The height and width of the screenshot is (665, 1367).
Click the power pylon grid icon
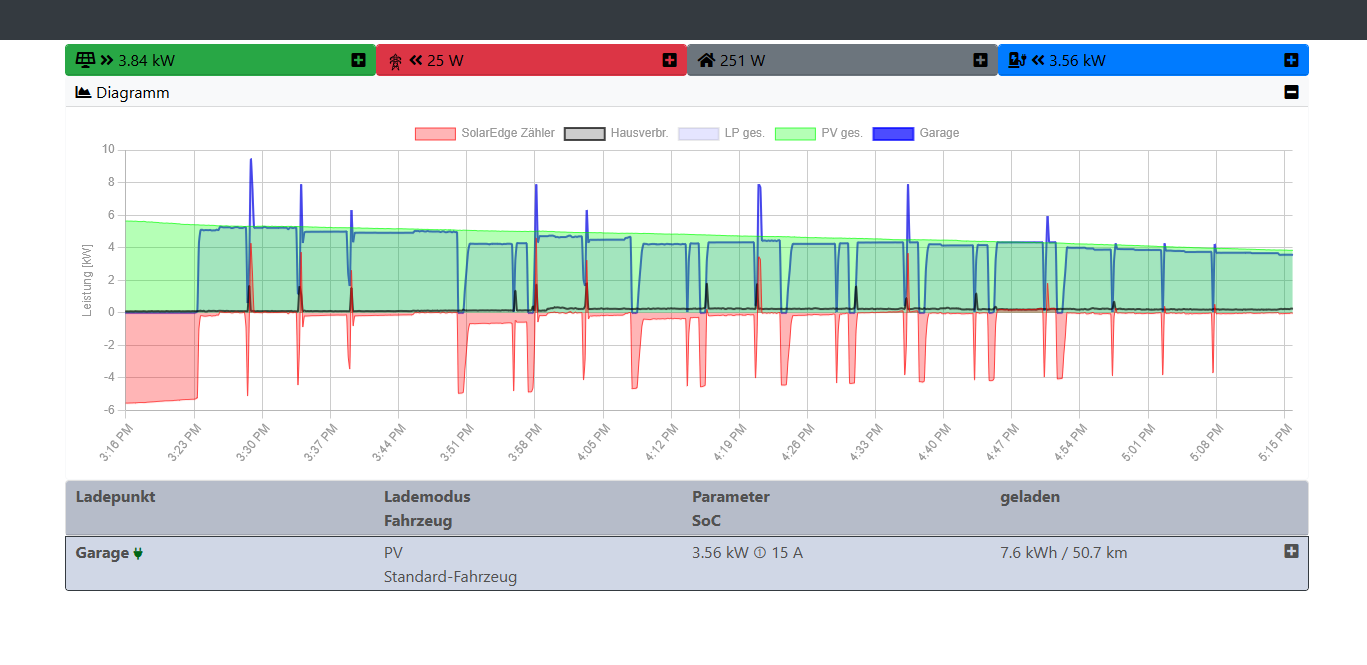click(396, 61)
